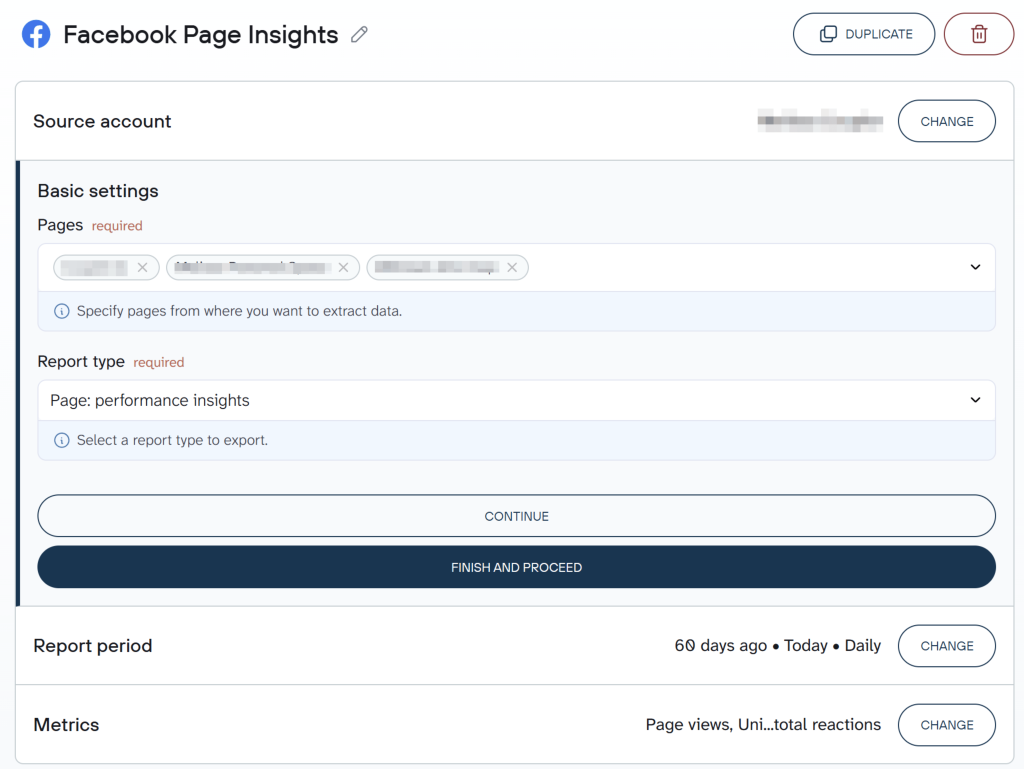Change the Metrics selection
Screen dimensions: 1024x769
click(946, 725)
